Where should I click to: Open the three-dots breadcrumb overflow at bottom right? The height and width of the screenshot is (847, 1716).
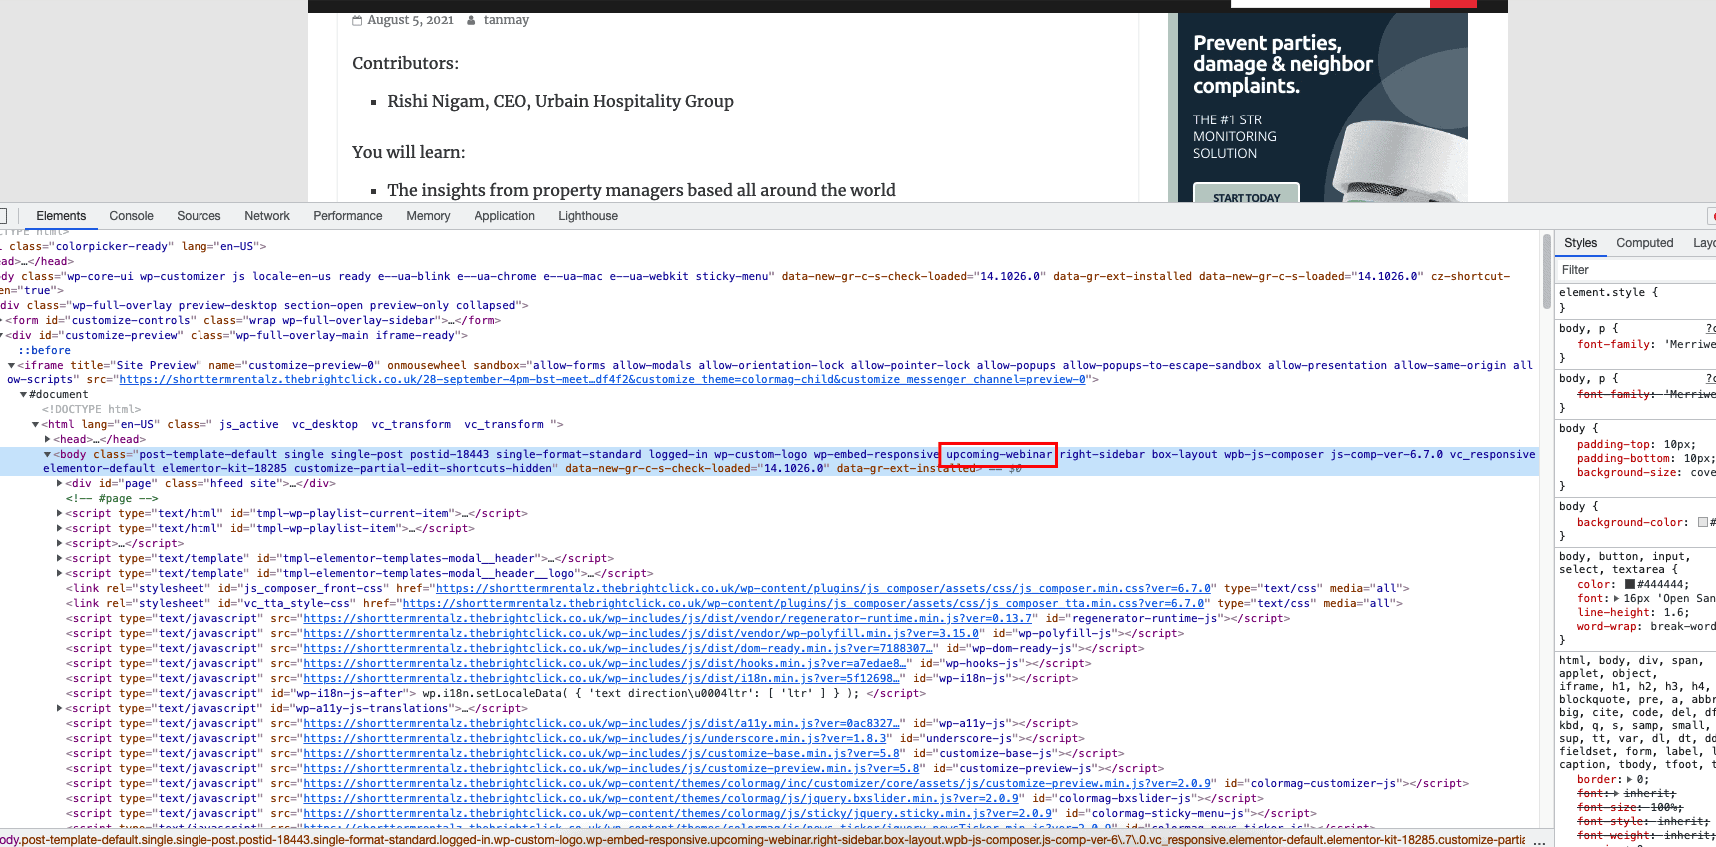[1539, 840]
